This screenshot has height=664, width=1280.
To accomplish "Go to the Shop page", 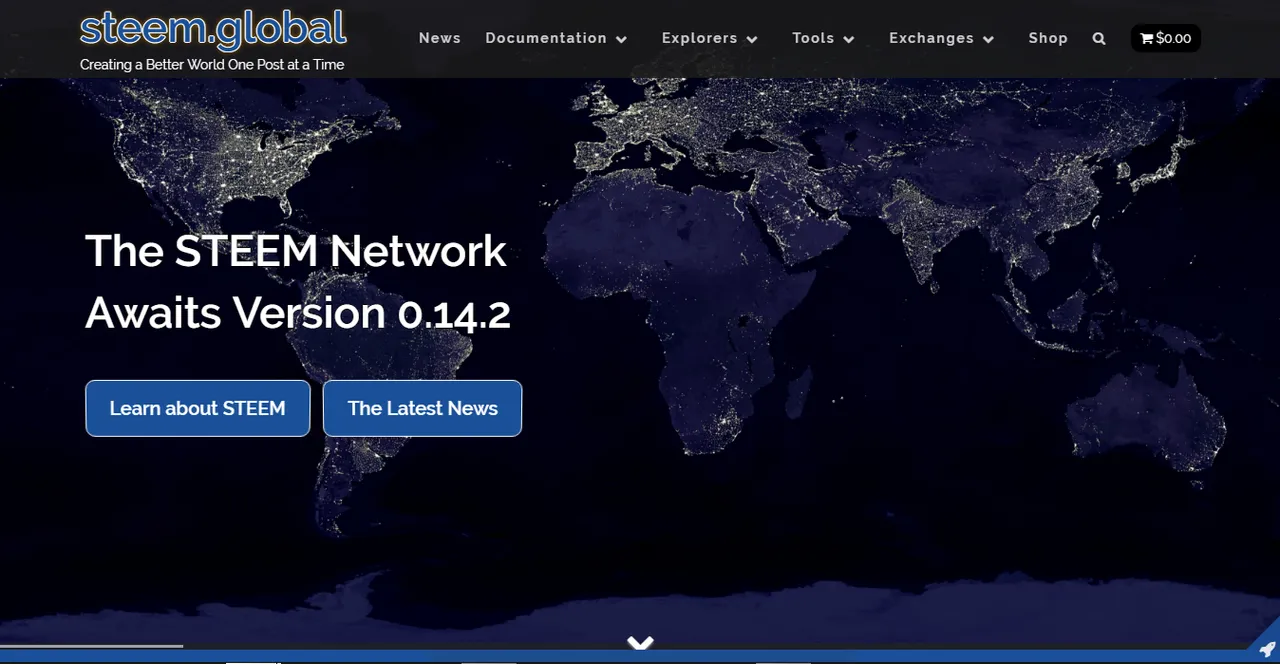I will click(x=1048, y=38).
